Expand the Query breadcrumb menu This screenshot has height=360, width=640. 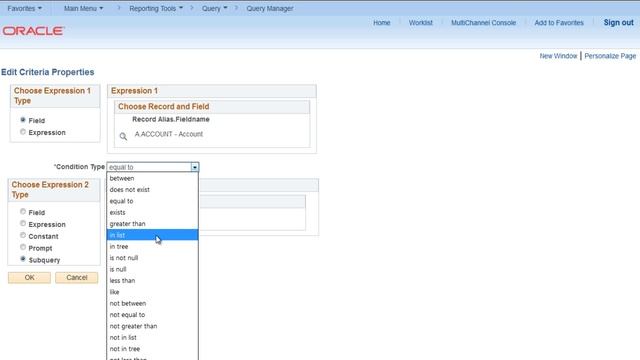214,8
